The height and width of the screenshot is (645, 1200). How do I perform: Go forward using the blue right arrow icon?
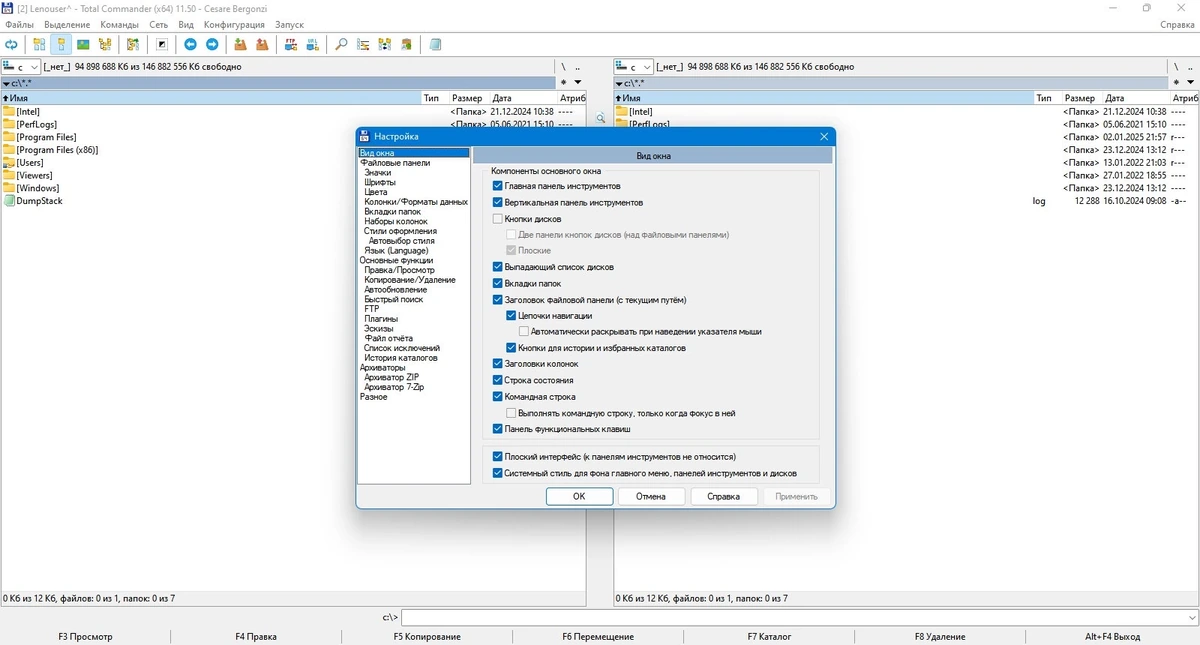pyautogui.click(x=212, y=44)
